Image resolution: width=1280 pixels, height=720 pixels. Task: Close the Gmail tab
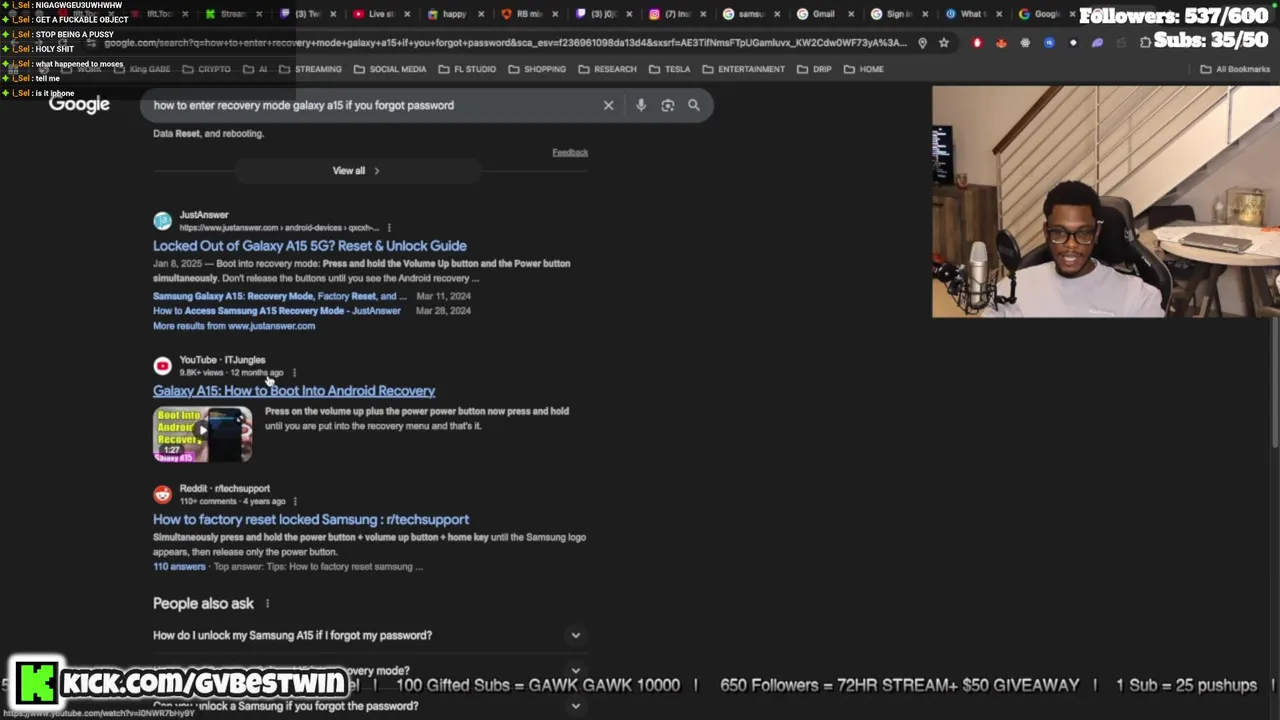(x=850, y=14)
